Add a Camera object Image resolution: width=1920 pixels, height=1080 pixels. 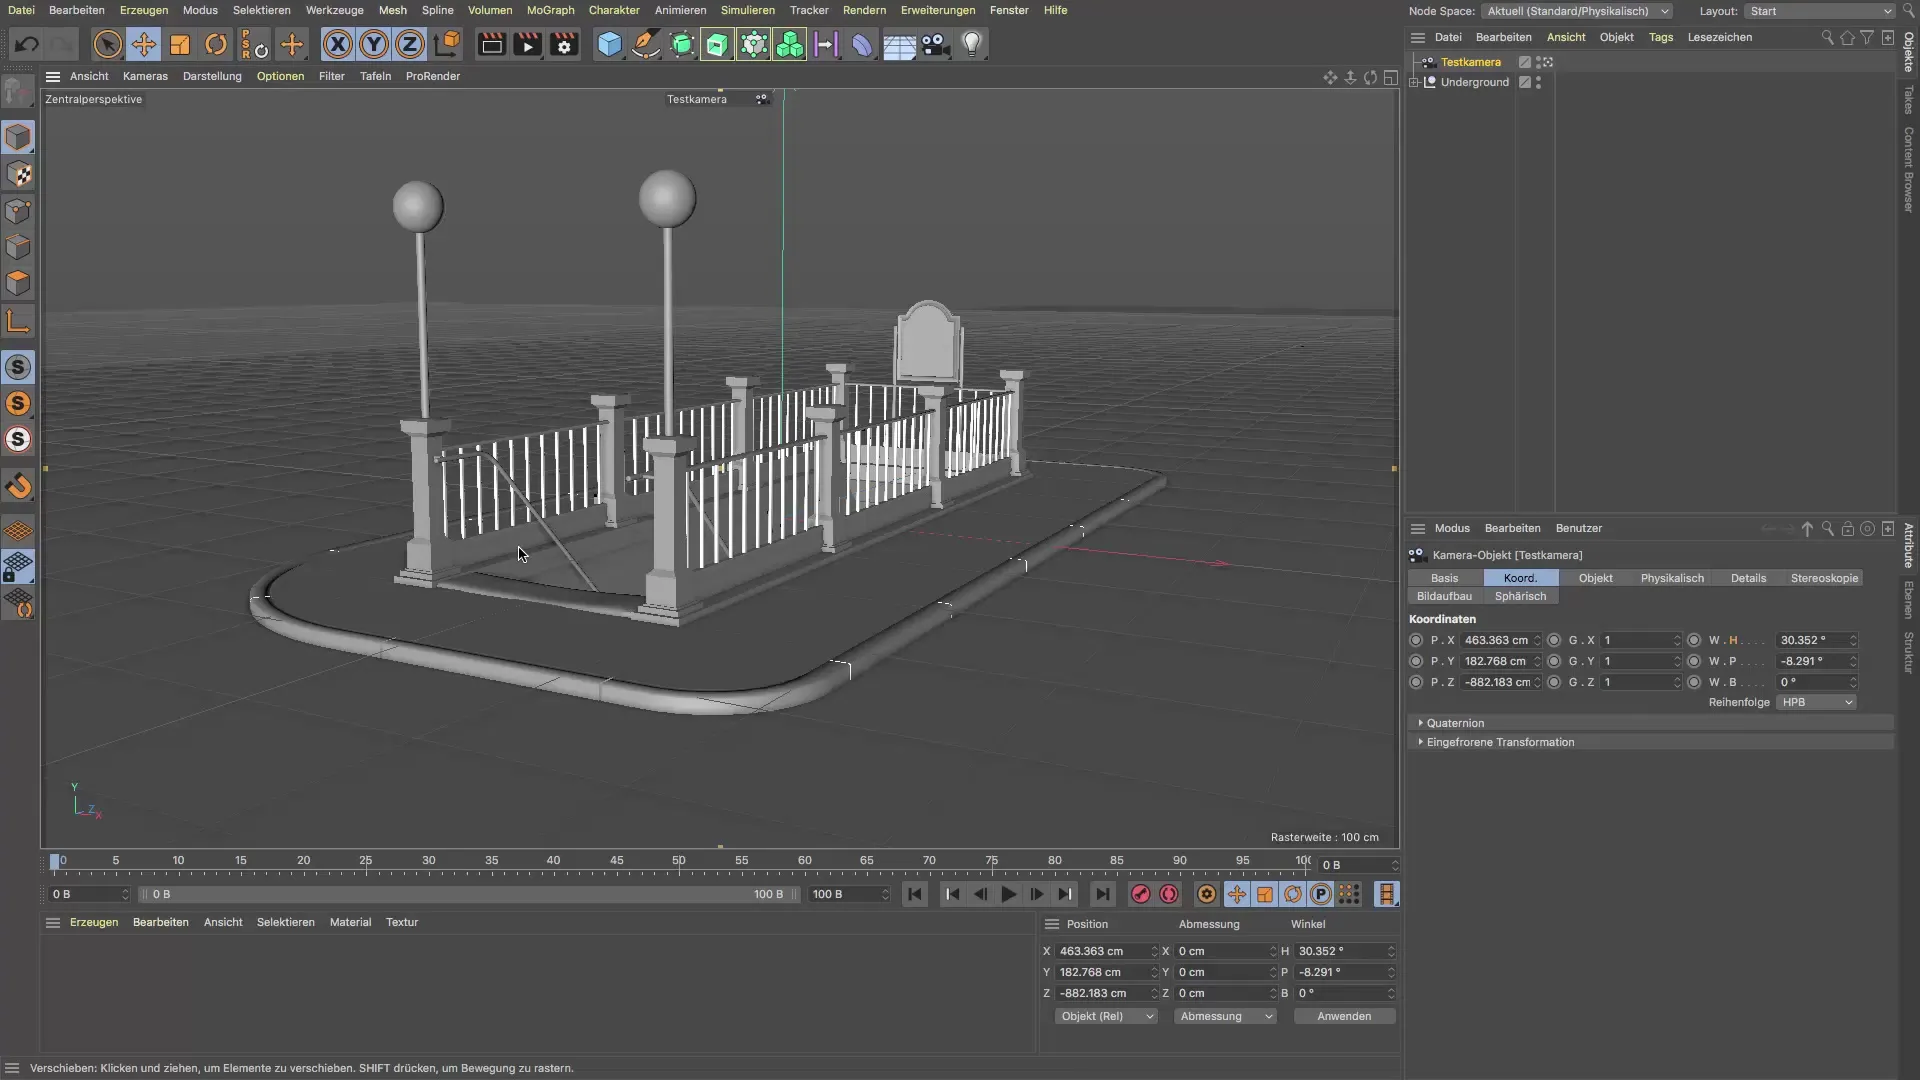click(935, 44)
